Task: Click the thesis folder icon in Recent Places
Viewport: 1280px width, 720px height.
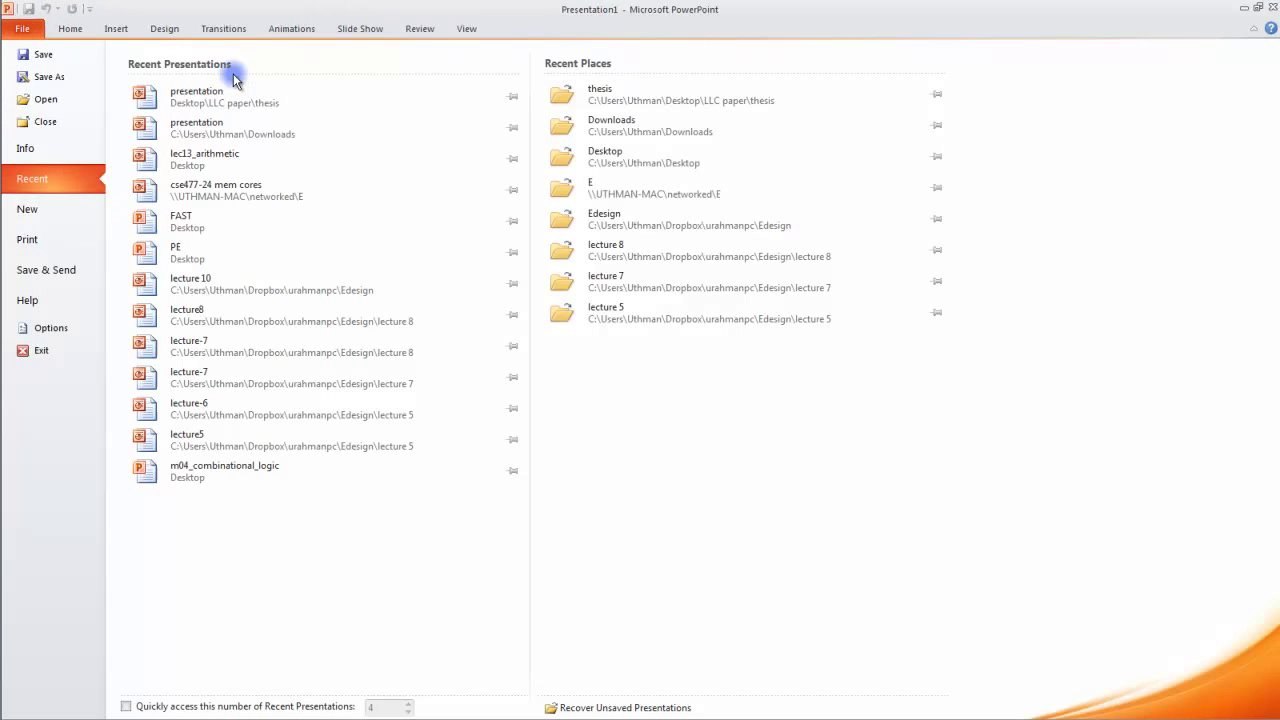Action: [x=562, y=94]
